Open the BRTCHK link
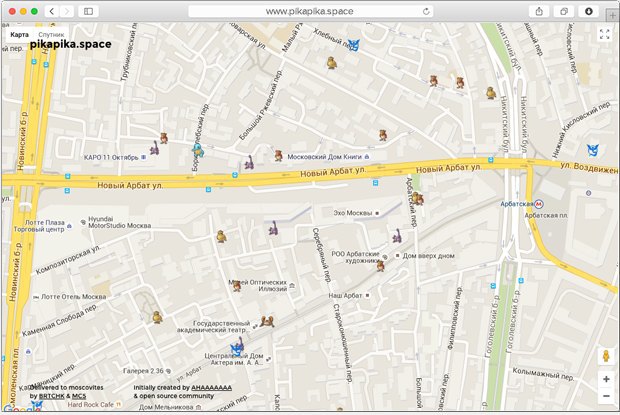This screenshot has height=415, width=620. click(51, 396)
